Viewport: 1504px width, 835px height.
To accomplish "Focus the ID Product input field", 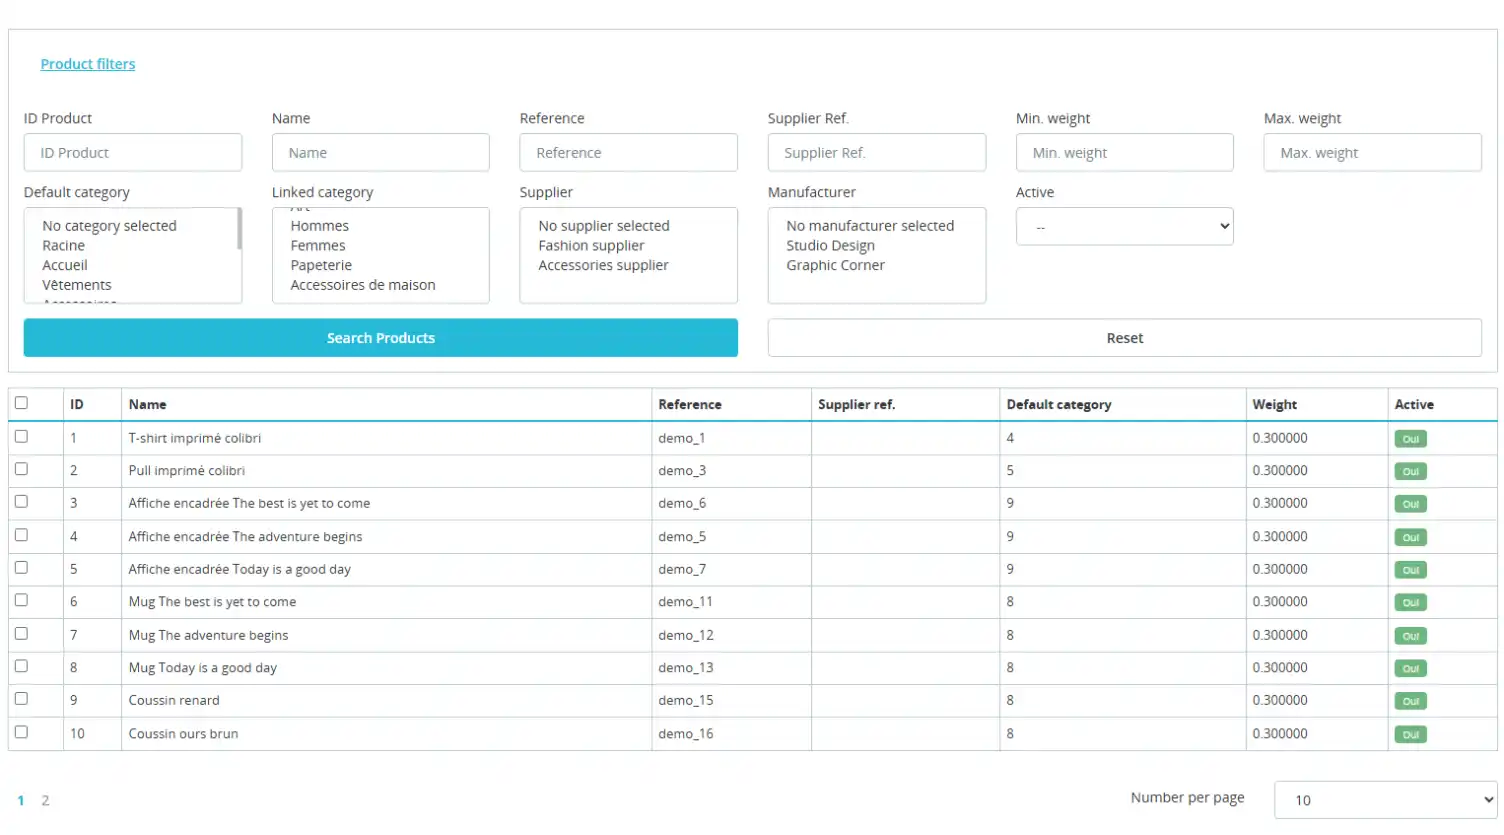I will click(133, 153).
